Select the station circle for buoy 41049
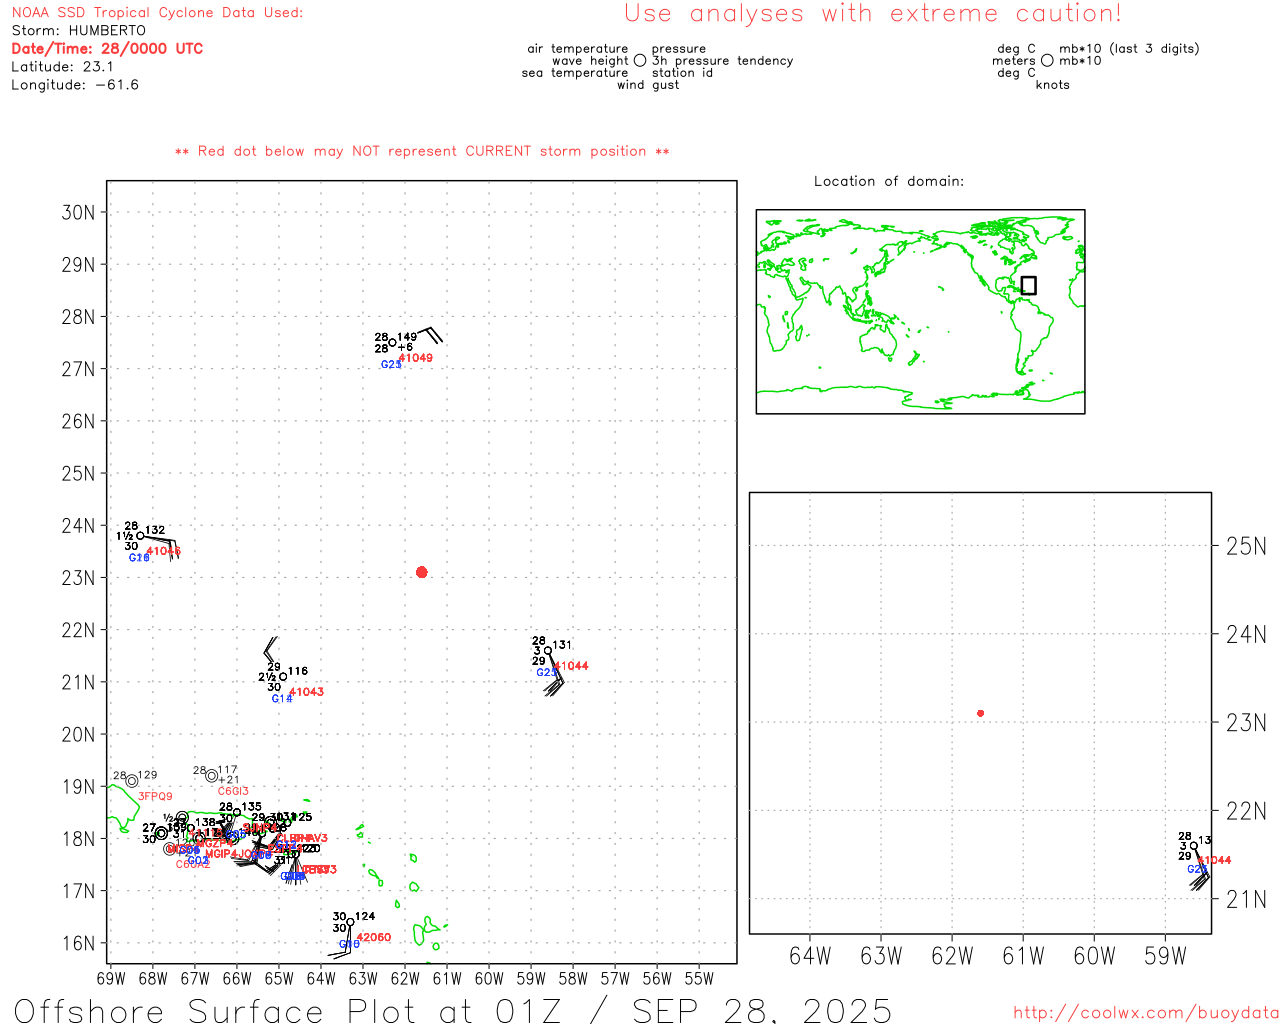This screenshot has width=1280, height=1024. click(393, 344)
